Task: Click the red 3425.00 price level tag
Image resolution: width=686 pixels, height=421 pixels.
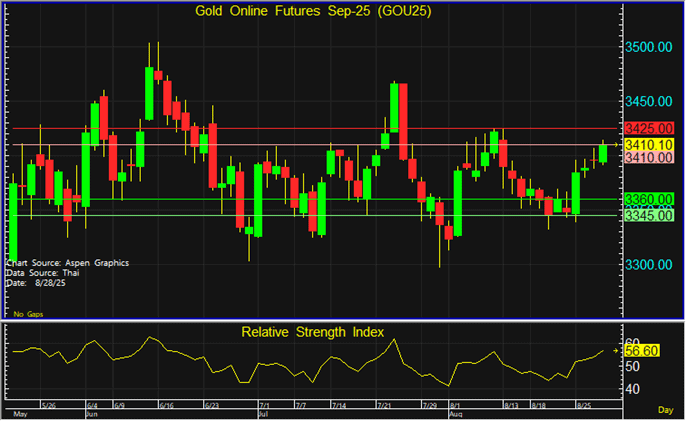Action: [647, 129]
